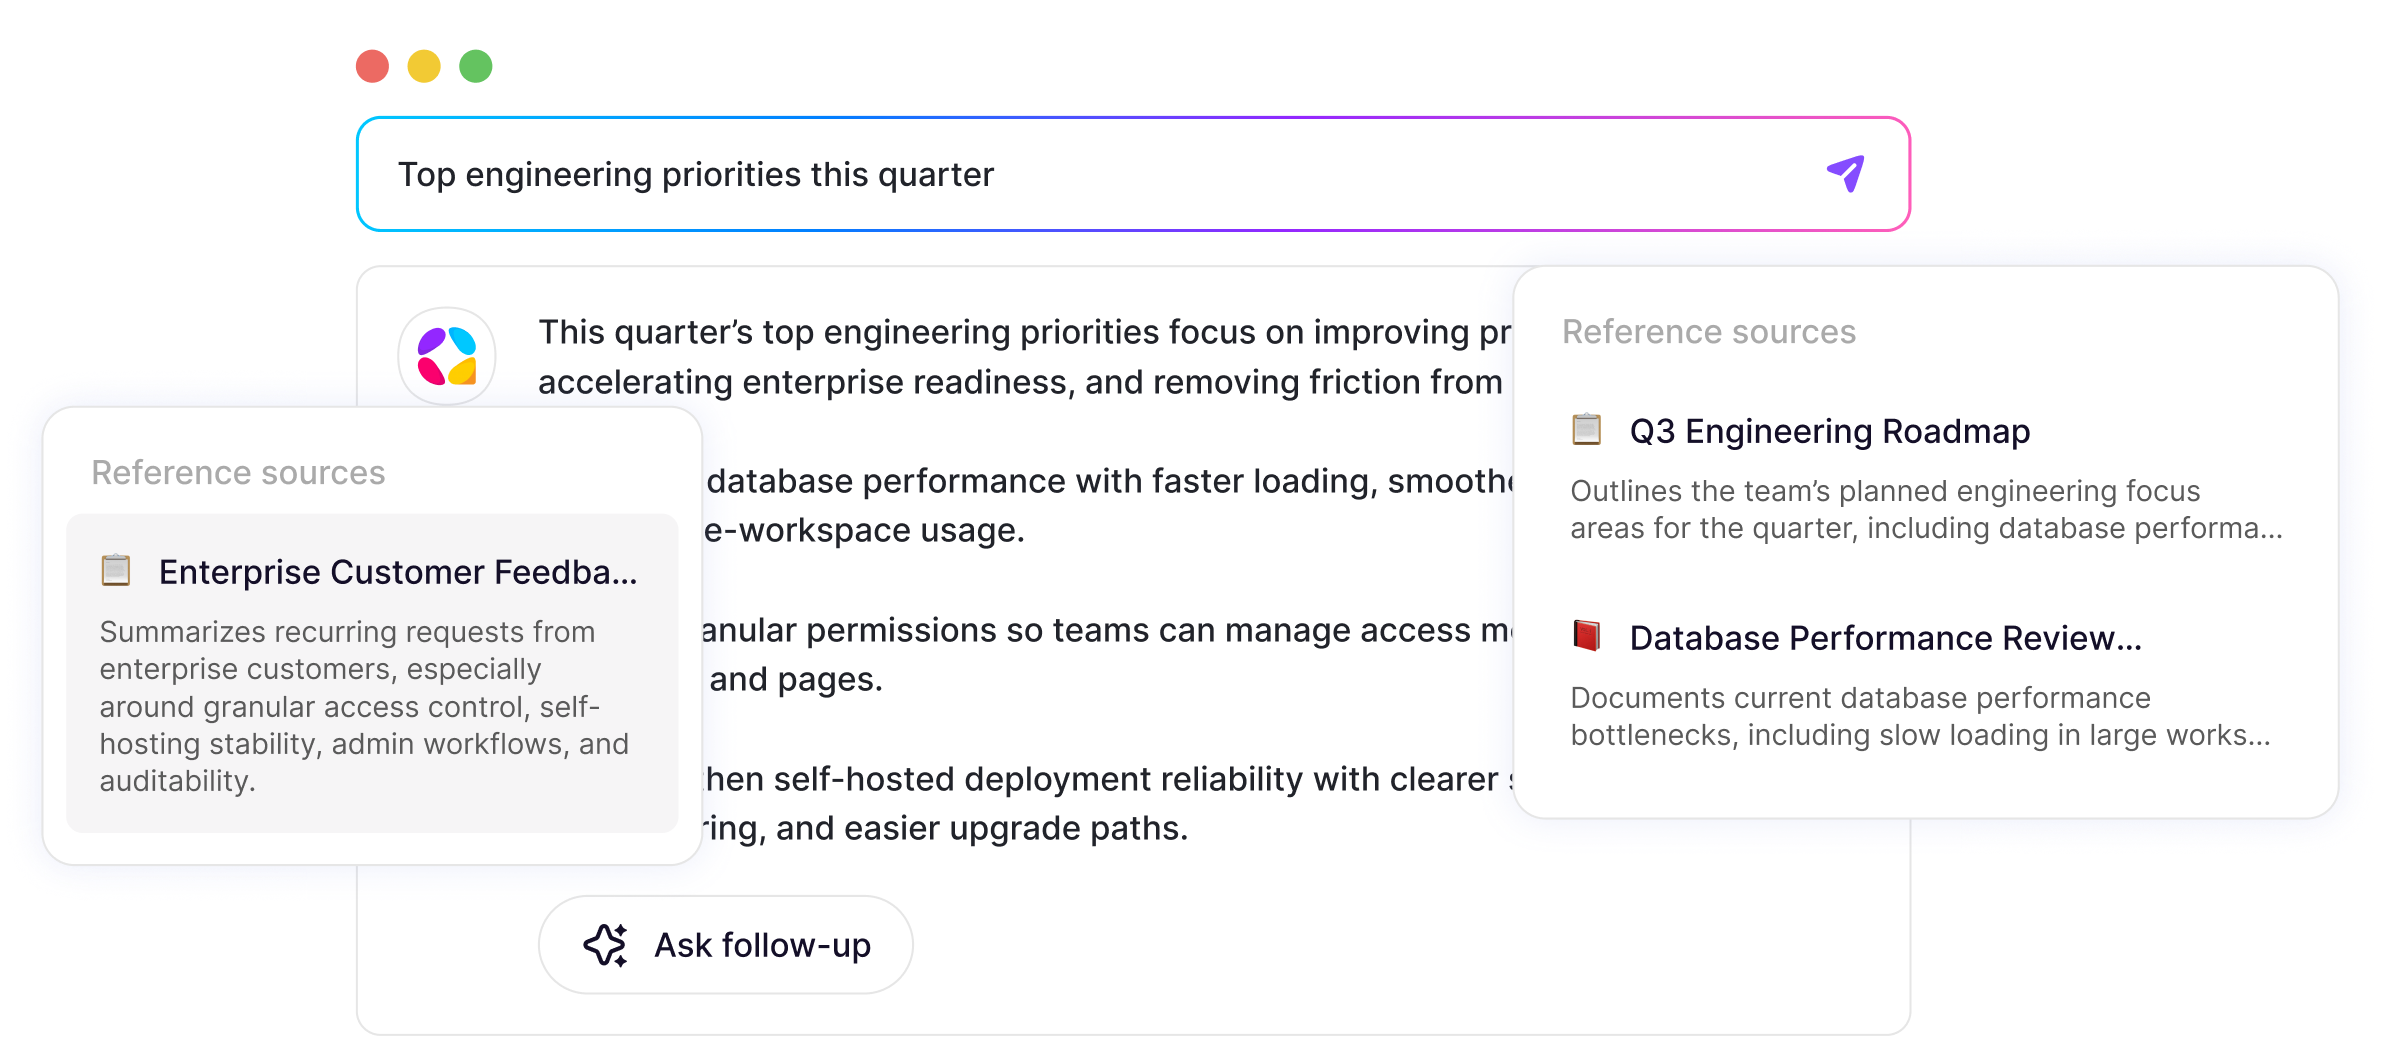Viewport: 2382px width, 1060px height.
Task: Click the highlighted Enterprise Customer Feedback card description
Action: pos(364,707)
